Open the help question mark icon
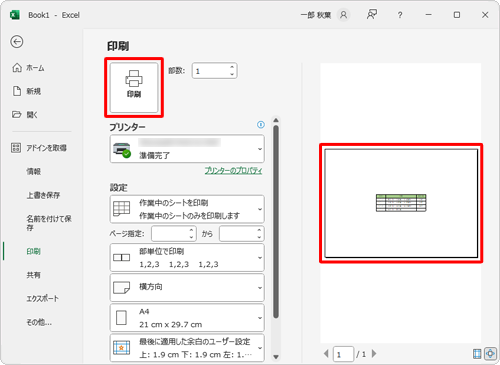This screenshot has height=365, width=500. pyautogui.click(x=400, y=15)
